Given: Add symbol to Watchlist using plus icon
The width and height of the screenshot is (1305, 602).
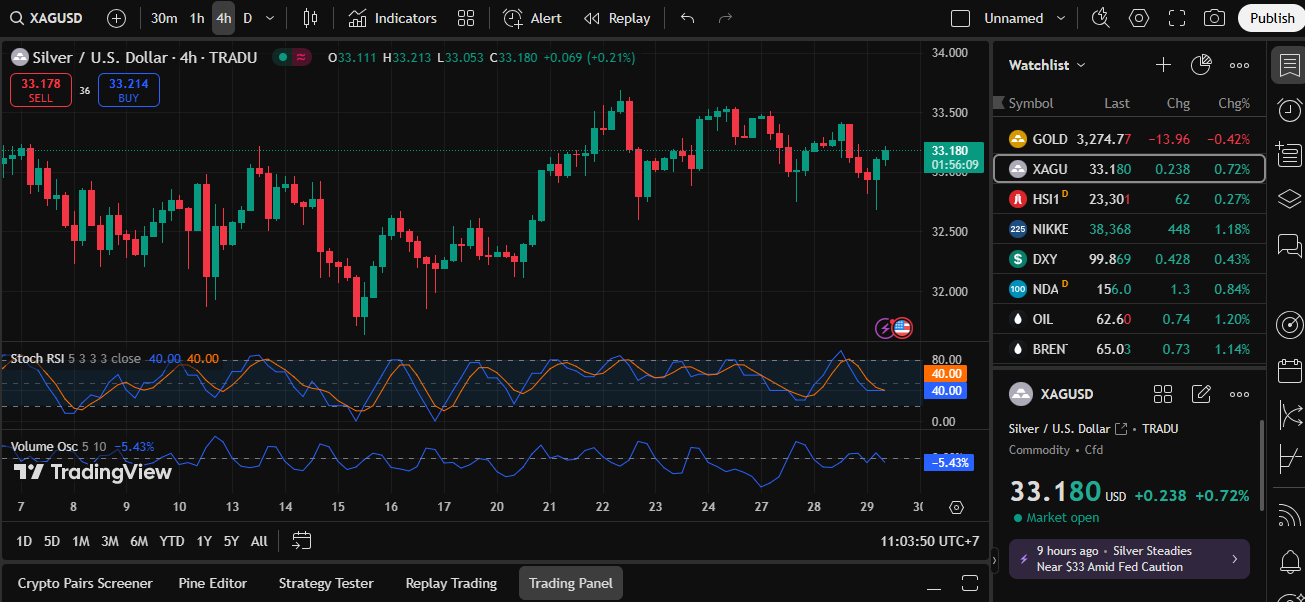Looking at the screenshot, I should pyautogui.click(x=1163, y=65).
